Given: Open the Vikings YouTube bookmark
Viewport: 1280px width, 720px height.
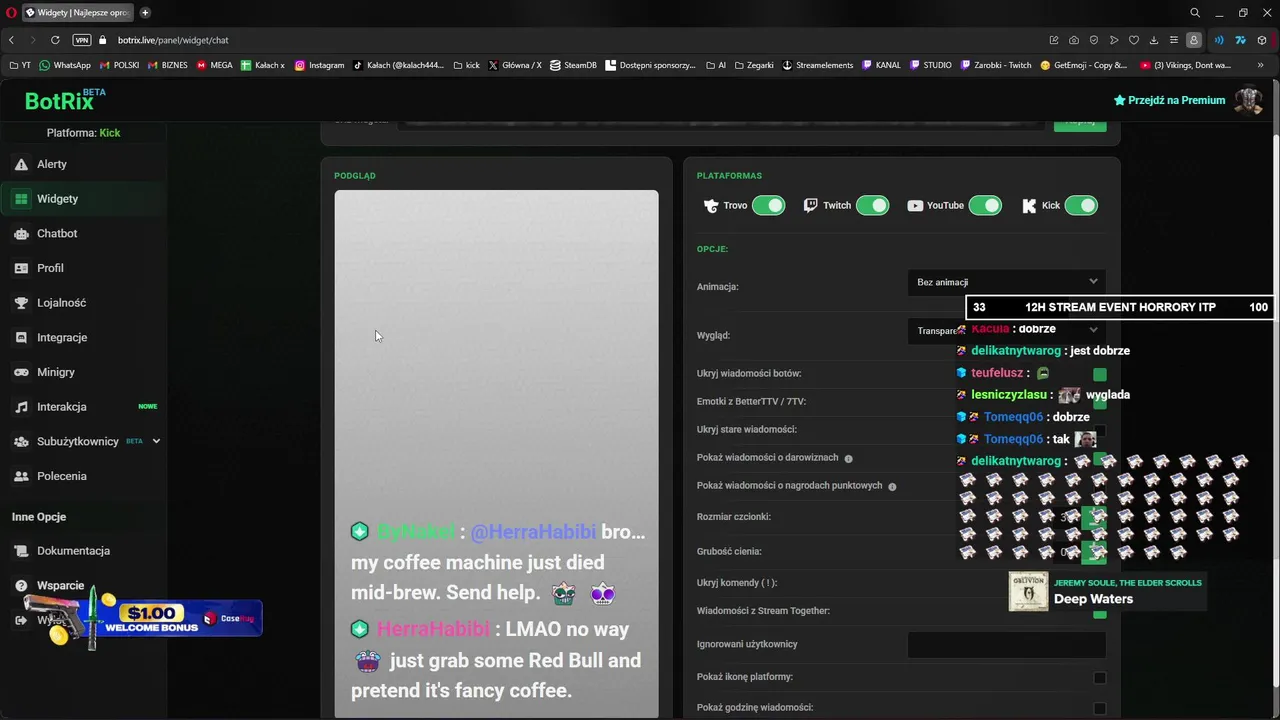Looking at the screenshot, I should coord(1185,65).
